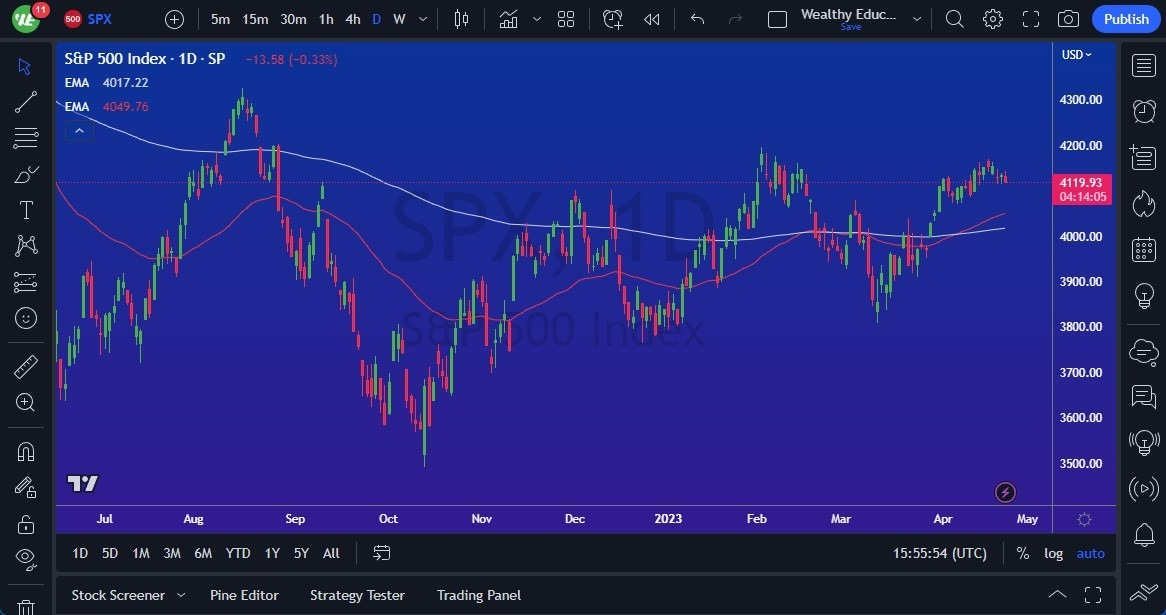1166x615 pixels.
Task: Select the measure ruler tool
Action: click(25, 366)
